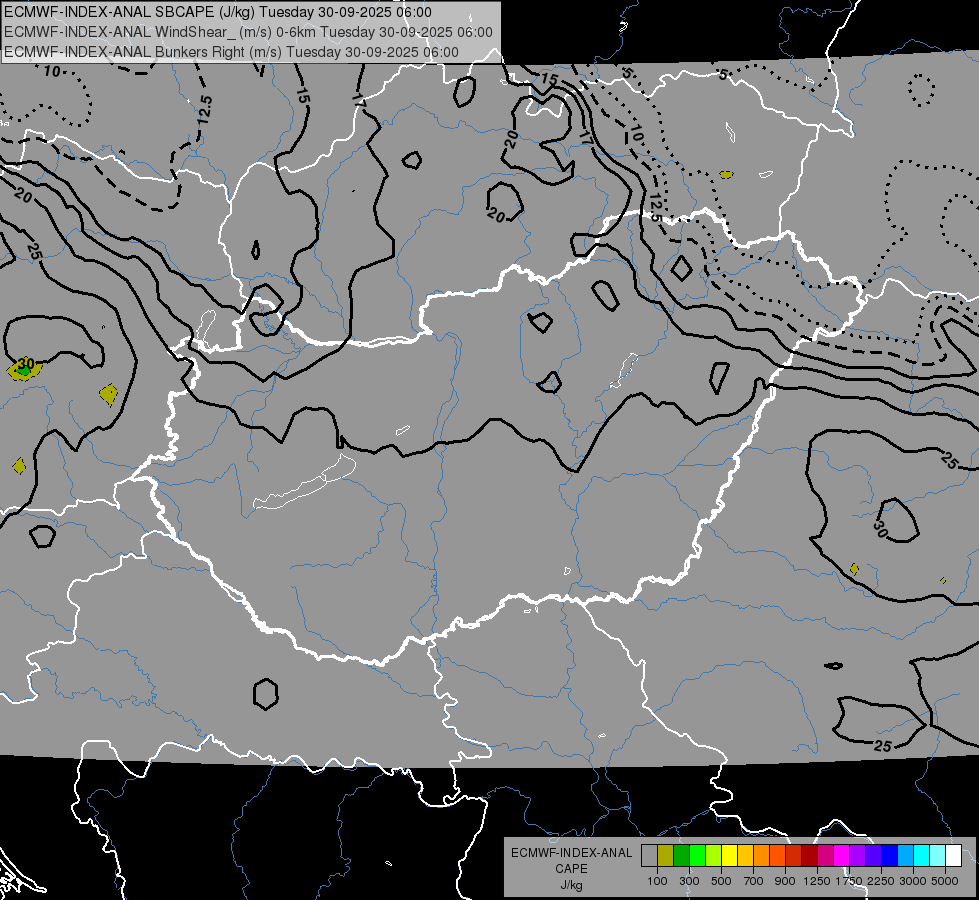Click the legend value 1750

pos(849,881)
